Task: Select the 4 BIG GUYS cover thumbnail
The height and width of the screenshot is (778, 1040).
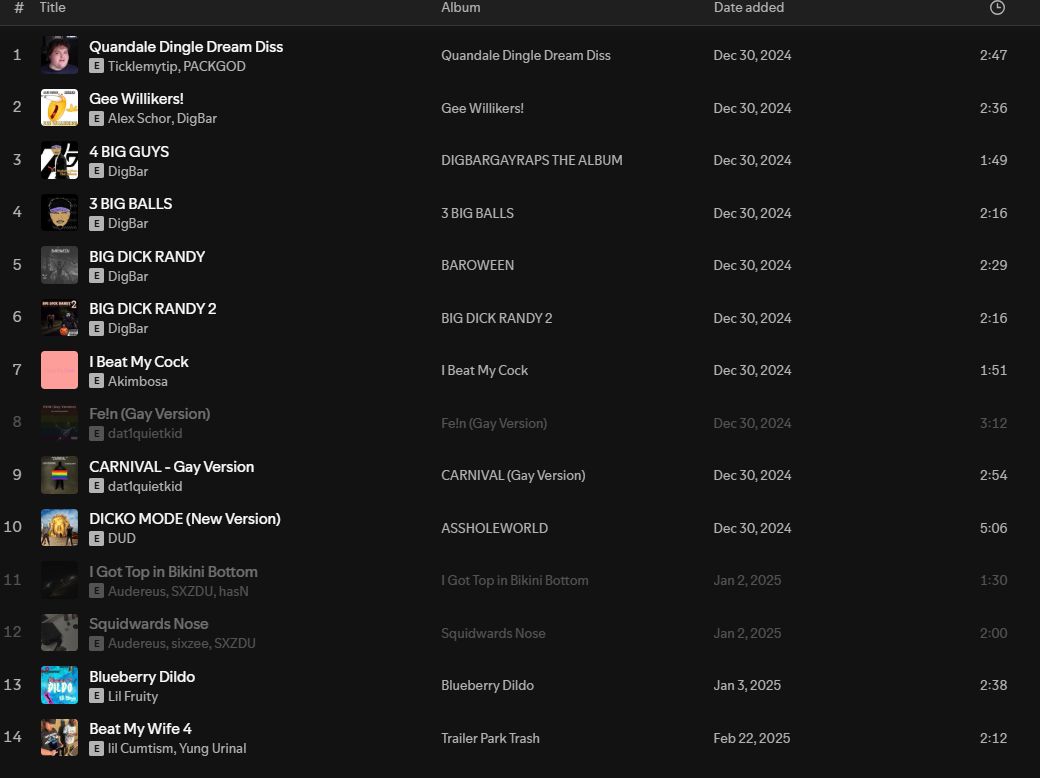Action: point(59,160)
